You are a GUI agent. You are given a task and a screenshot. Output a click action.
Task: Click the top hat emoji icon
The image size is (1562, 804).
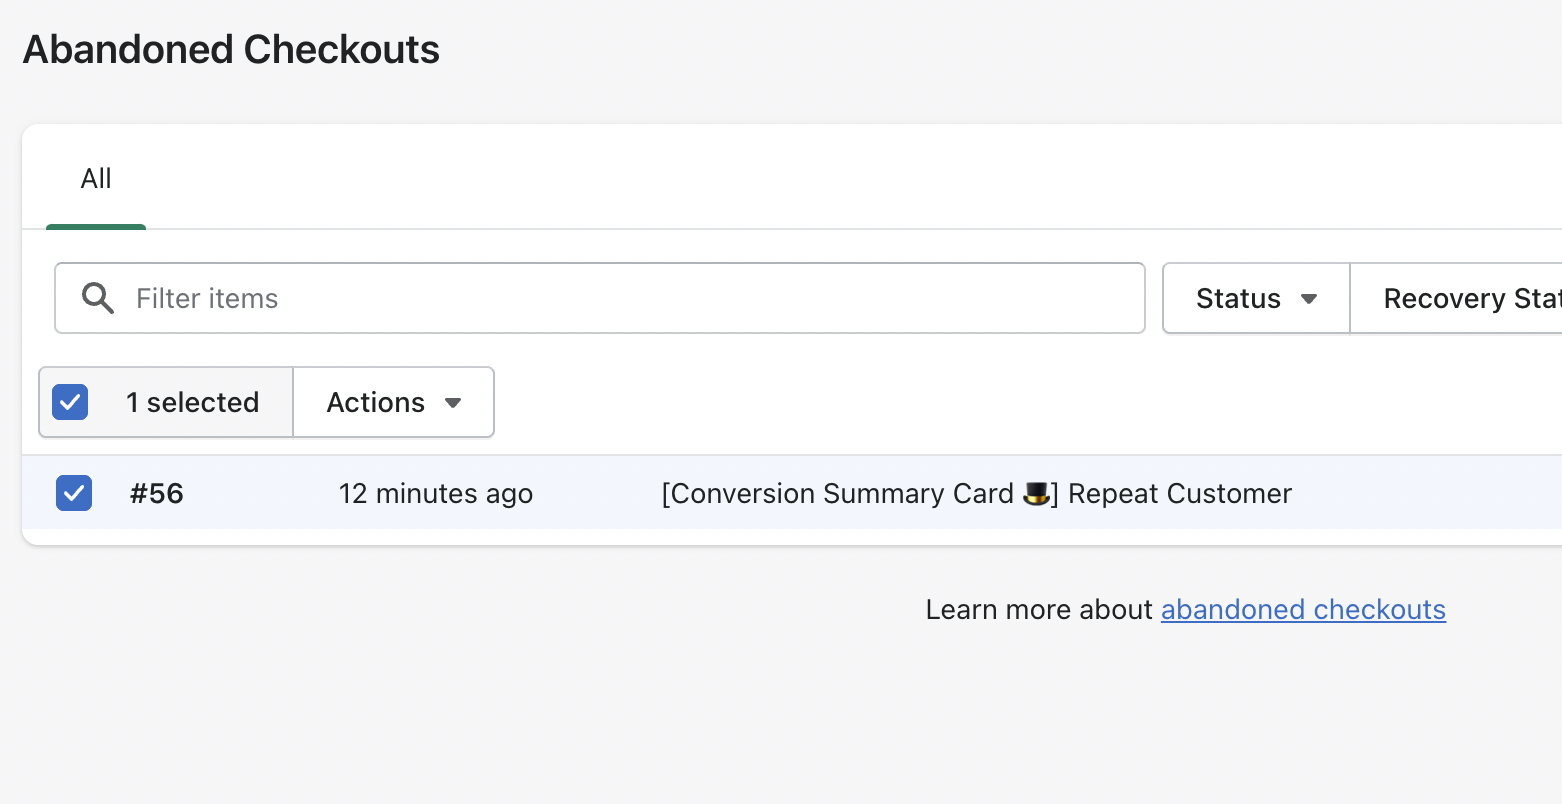coord(1036,494)
